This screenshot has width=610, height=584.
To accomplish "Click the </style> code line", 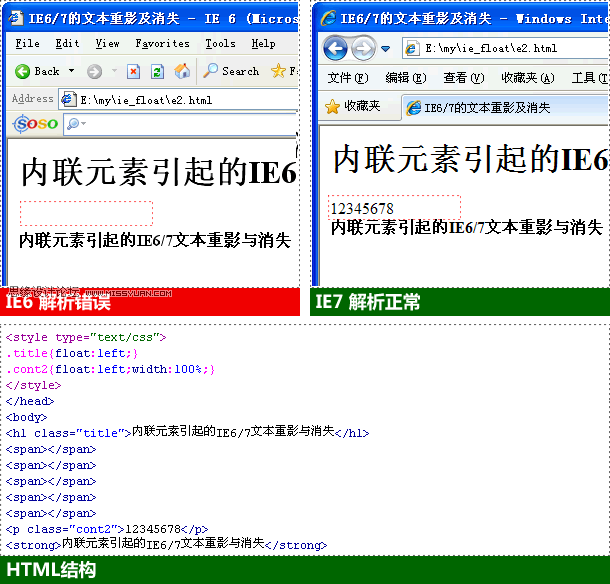I will 33,385.
